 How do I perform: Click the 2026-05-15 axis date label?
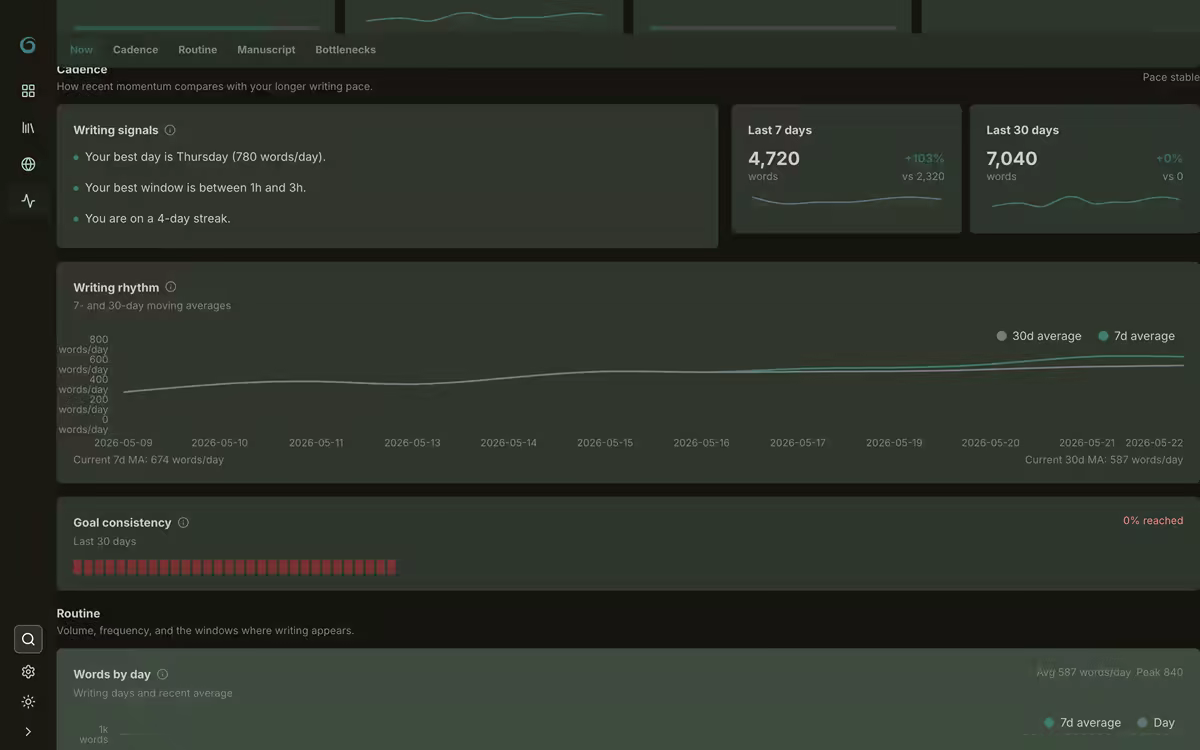[x=605, y=442]
